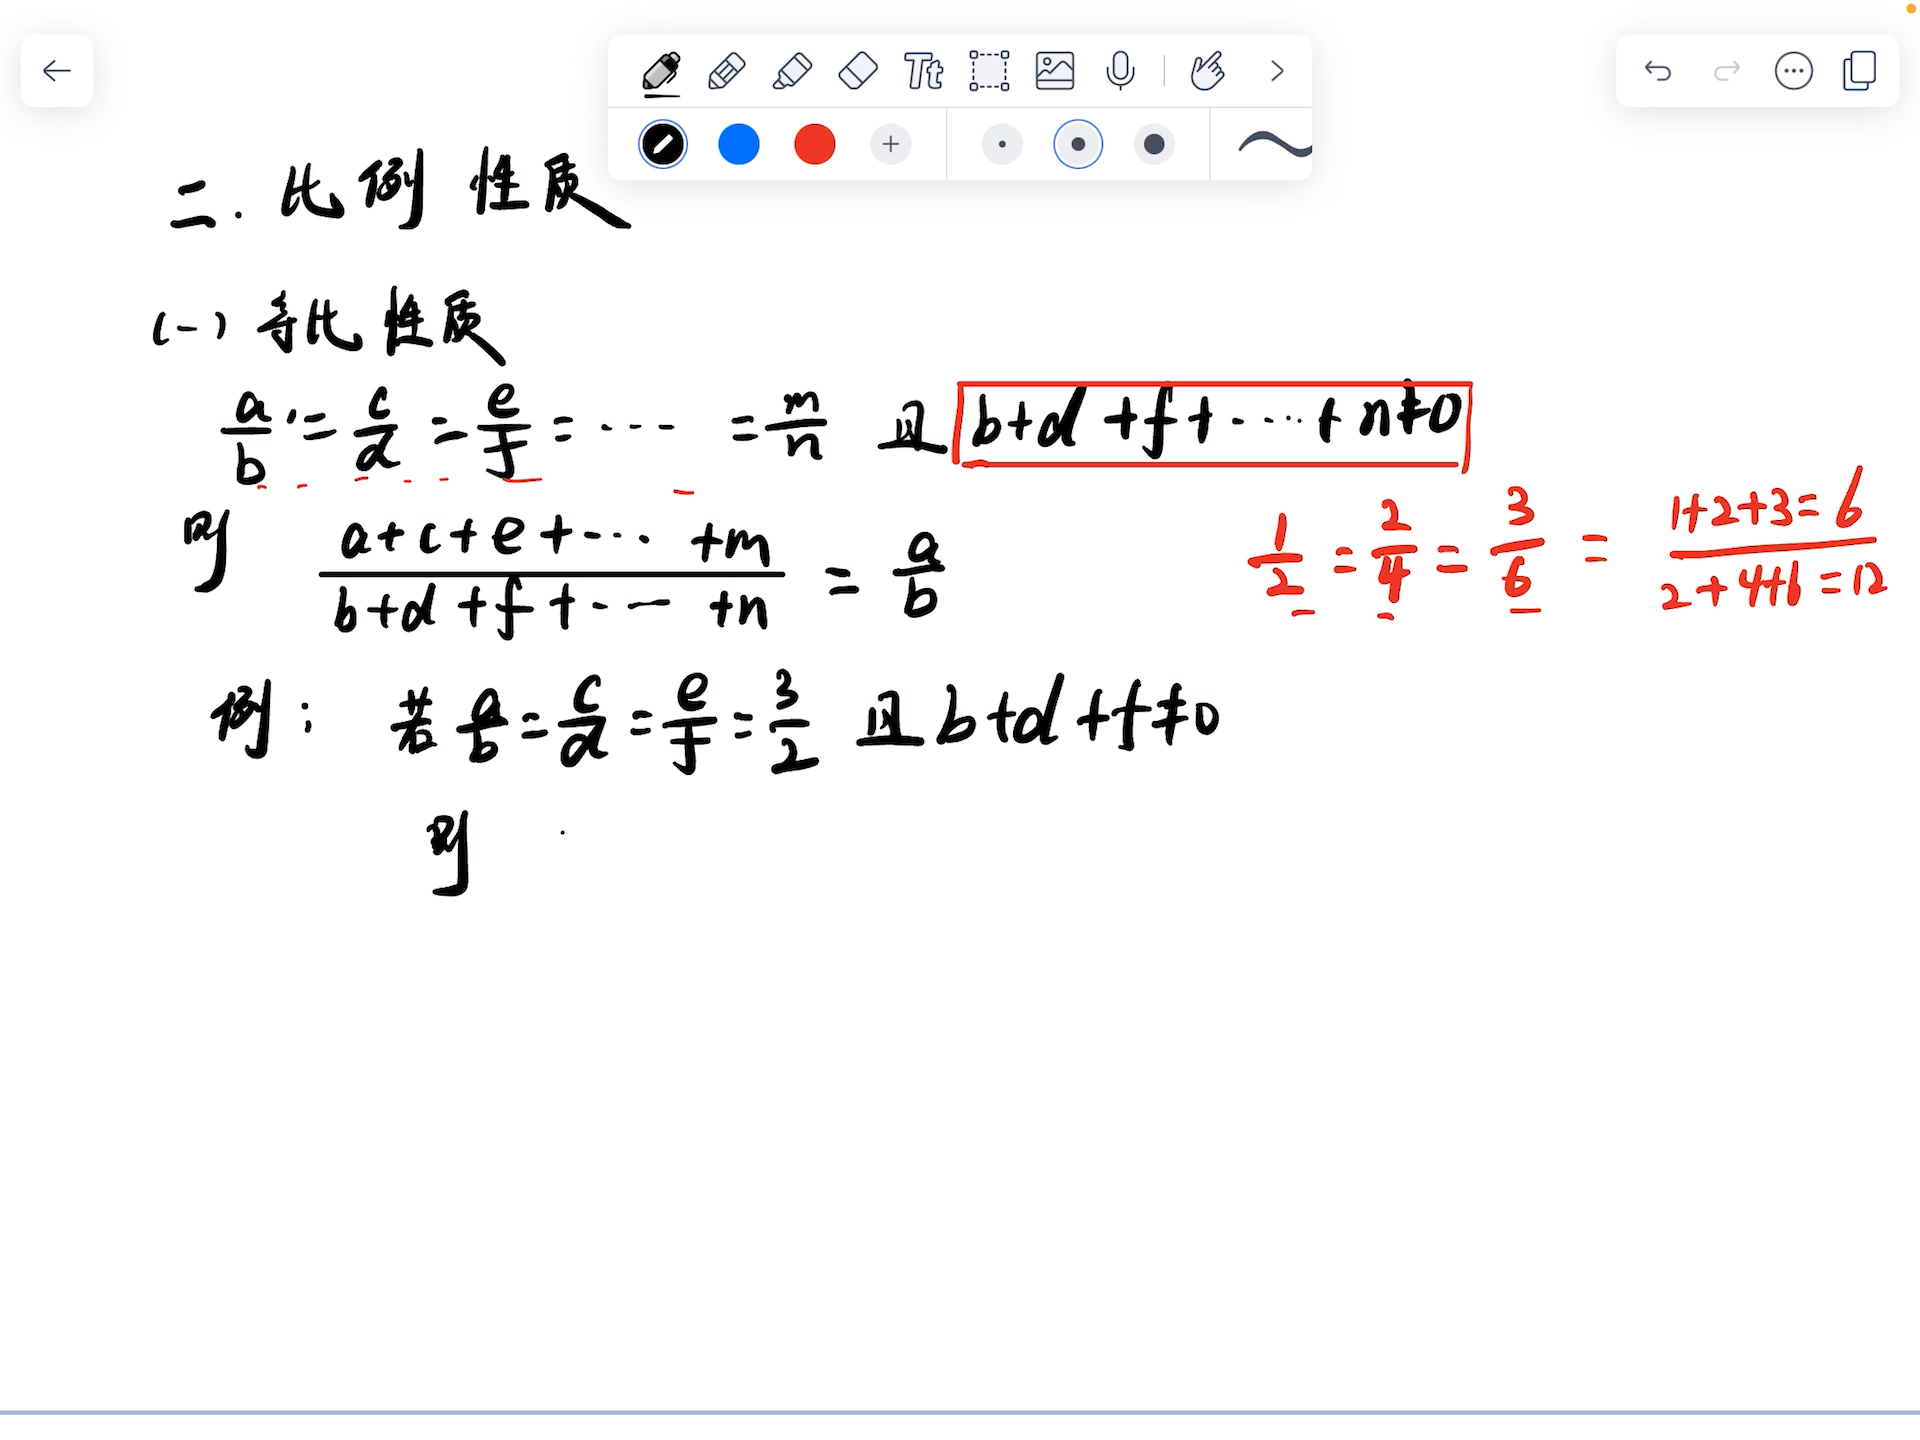Choose the red pen color
This screenshot has width=1920, height=1440.
(x=815, y=145)
